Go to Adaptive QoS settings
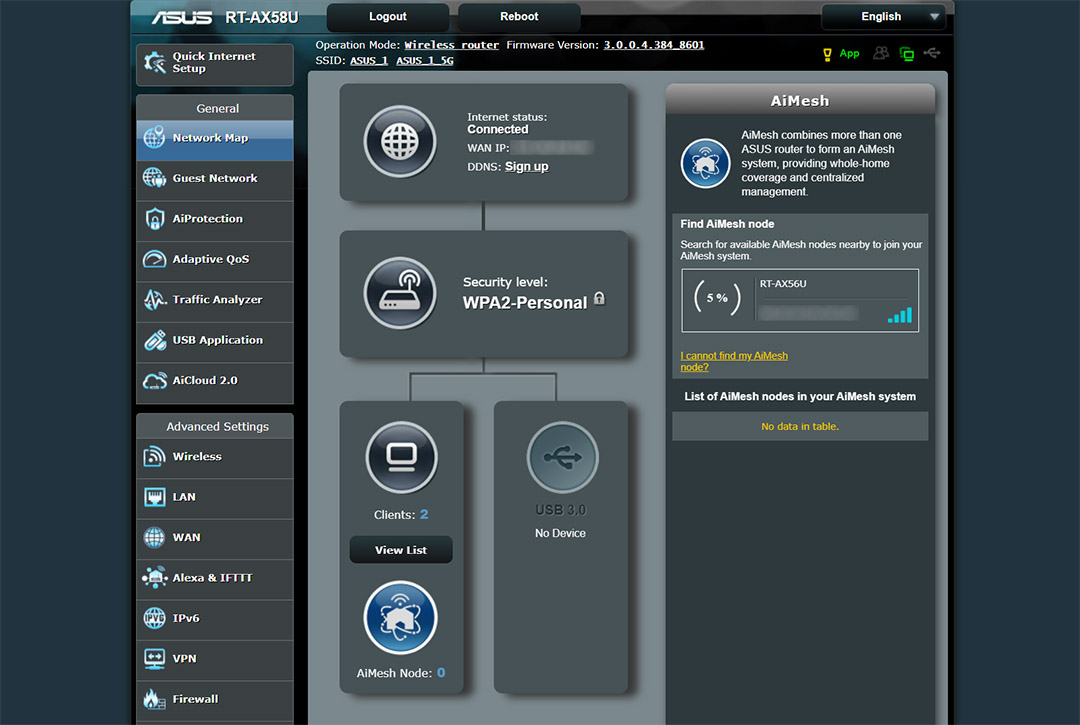 (214, 260)
